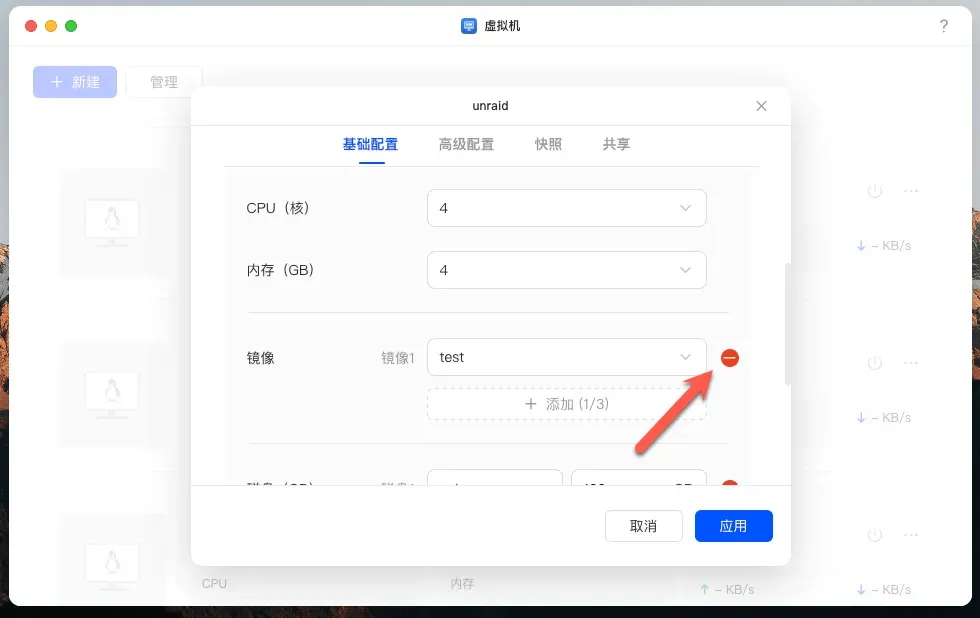Open the 镜像1 test dropdown
Image resolution: width=980 pixels, height=618 pixels.
tap(566, 357)
